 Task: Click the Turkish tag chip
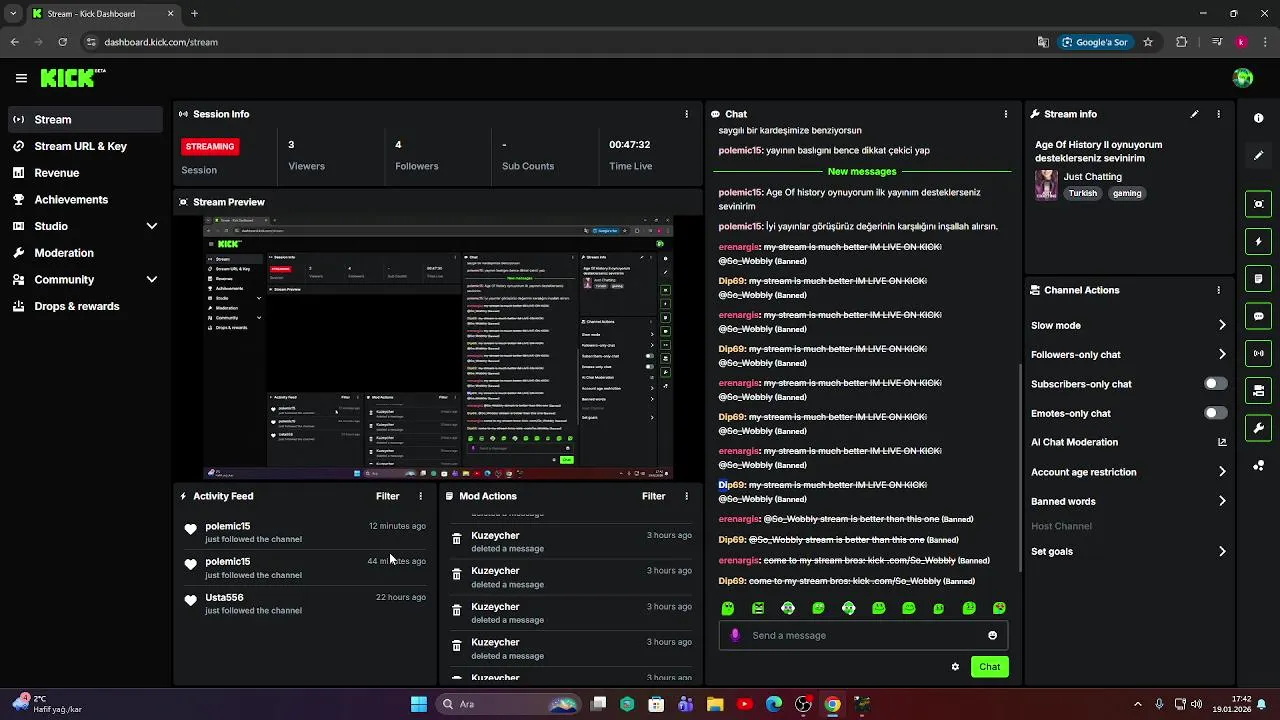point(1082,193)
